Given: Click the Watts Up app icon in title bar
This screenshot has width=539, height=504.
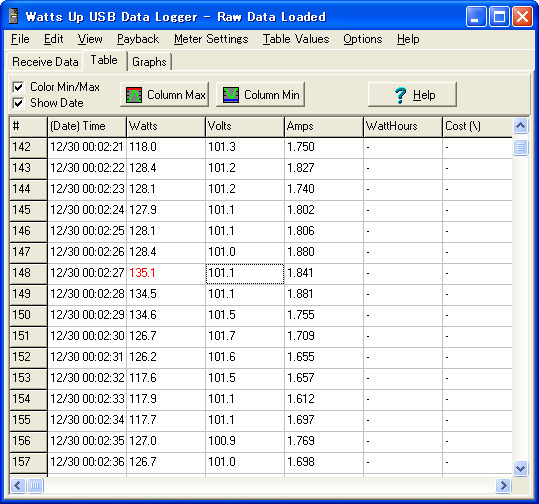Looking at the screenshot, I should [x=13, y=16].
